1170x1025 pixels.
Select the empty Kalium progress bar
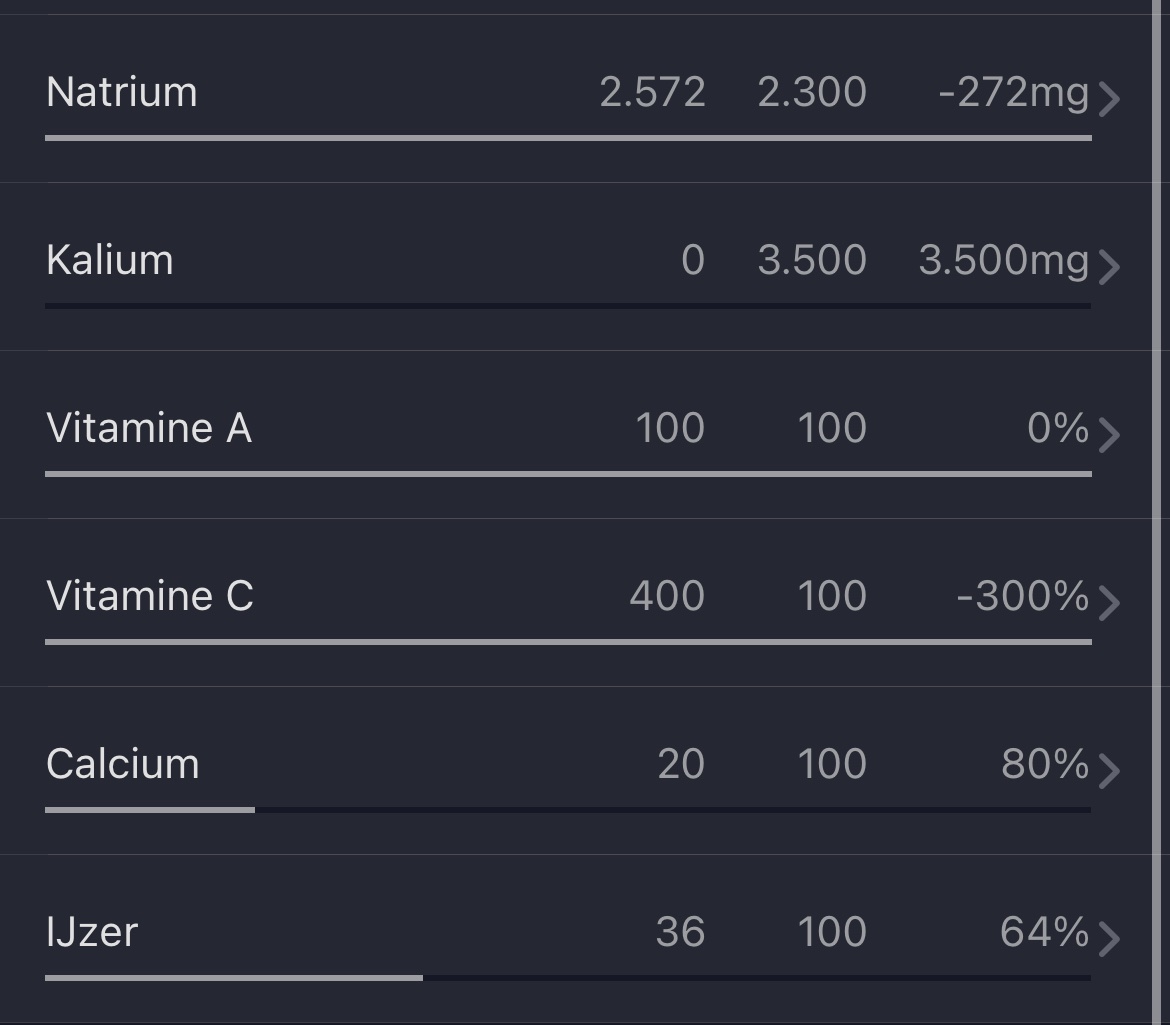pyautogui.click(x=568, y=306)
